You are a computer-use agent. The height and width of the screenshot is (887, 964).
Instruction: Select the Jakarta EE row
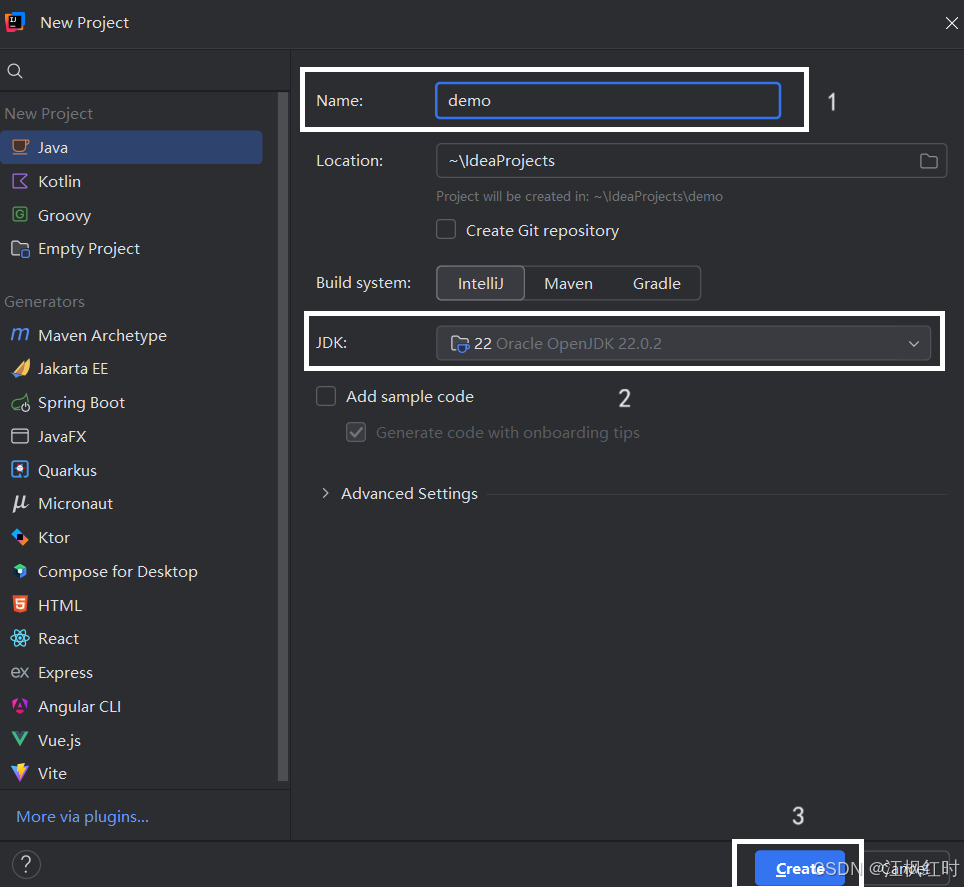[132, 368]
